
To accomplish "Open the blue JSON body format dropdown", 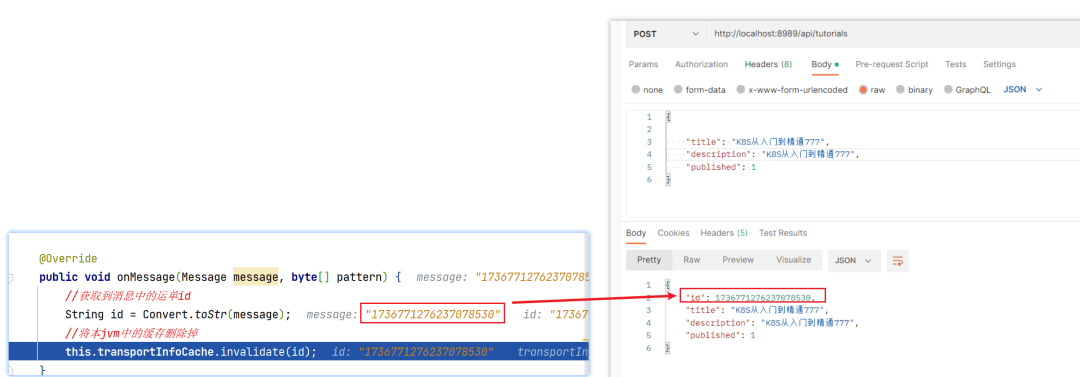I will pos(1023,90).
